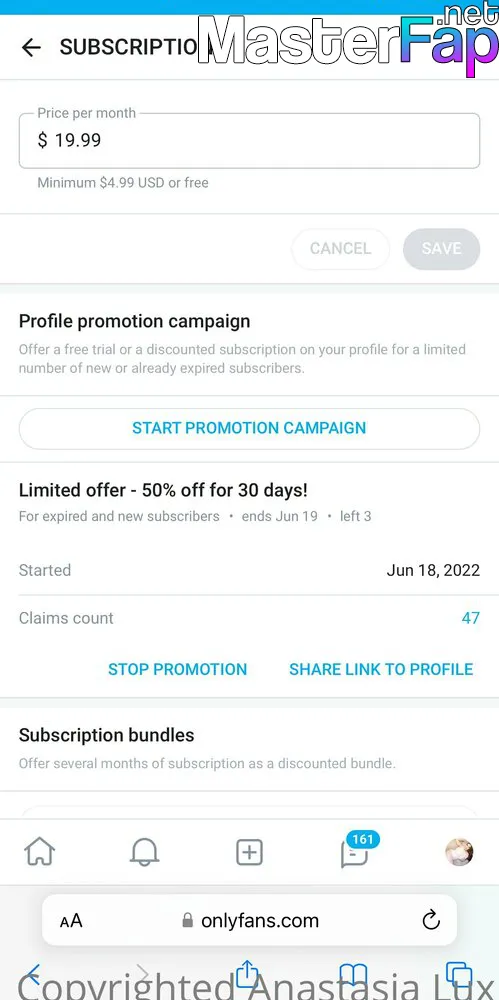499x1000 pixels.
Task: Open the profile avatar in bottom bar
Action: [459, 852]
